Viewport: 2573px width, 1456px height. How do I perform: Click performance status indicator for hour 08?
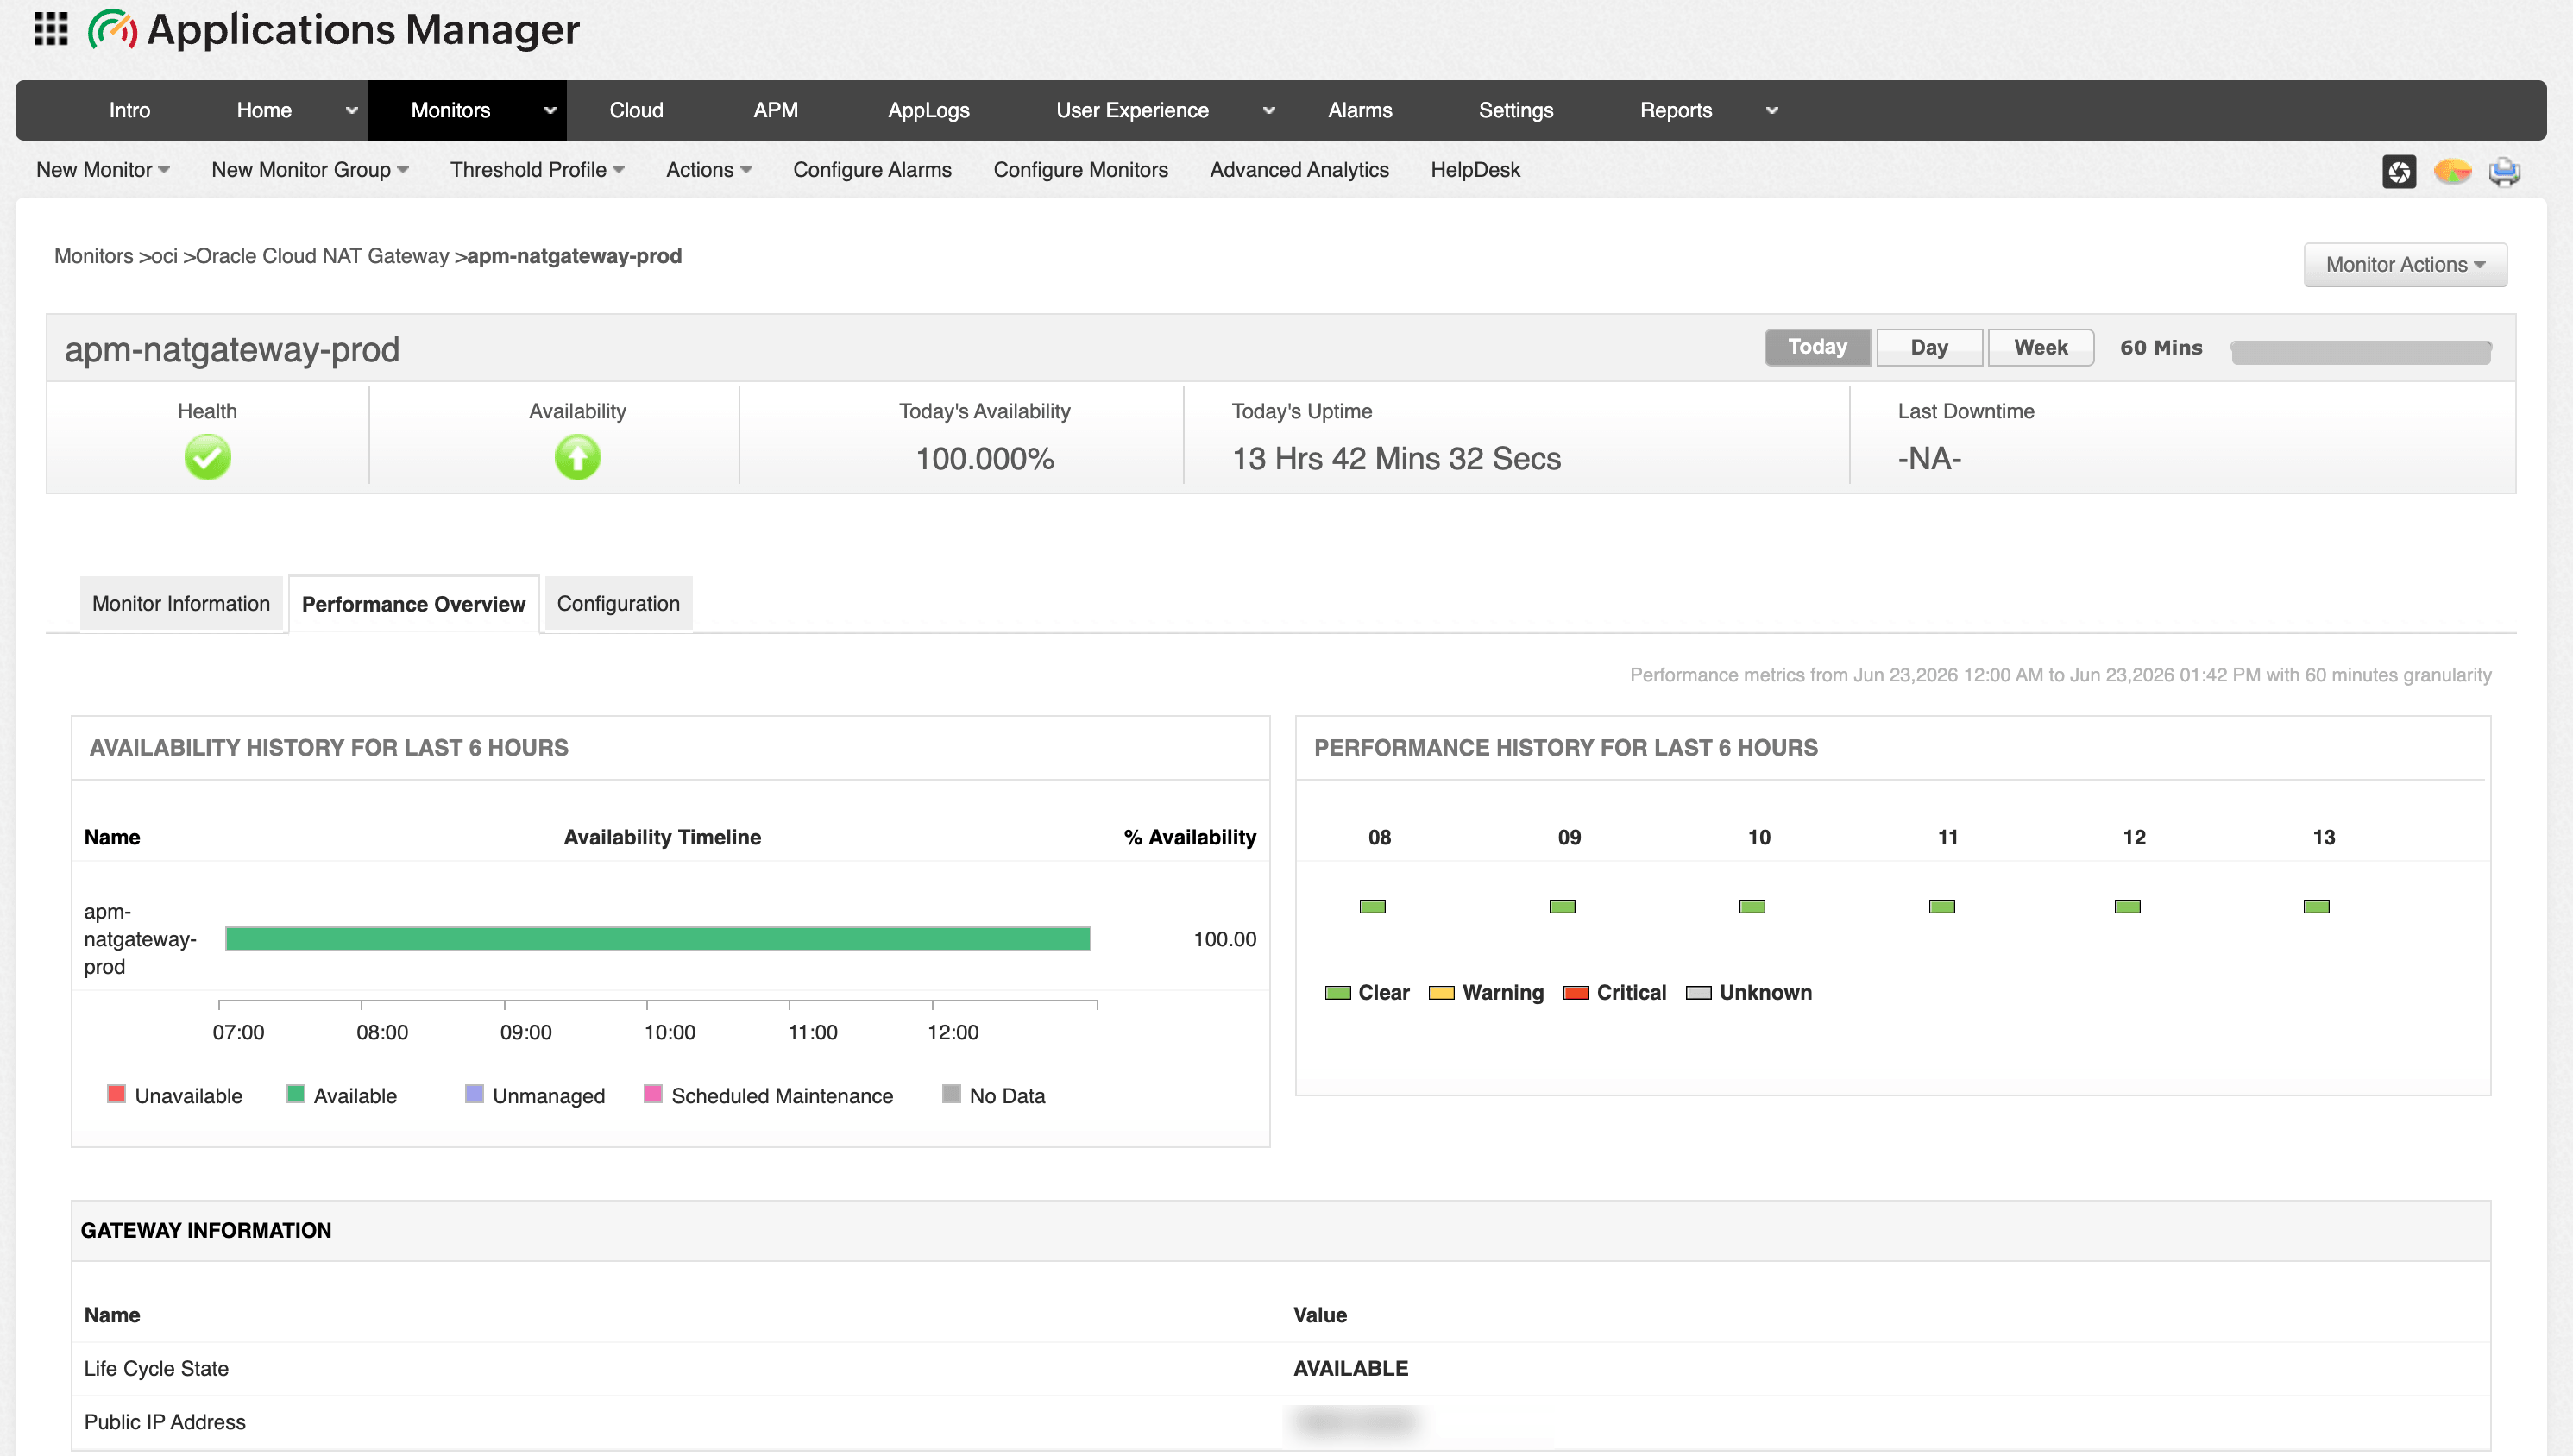(x=1372, y=906)
